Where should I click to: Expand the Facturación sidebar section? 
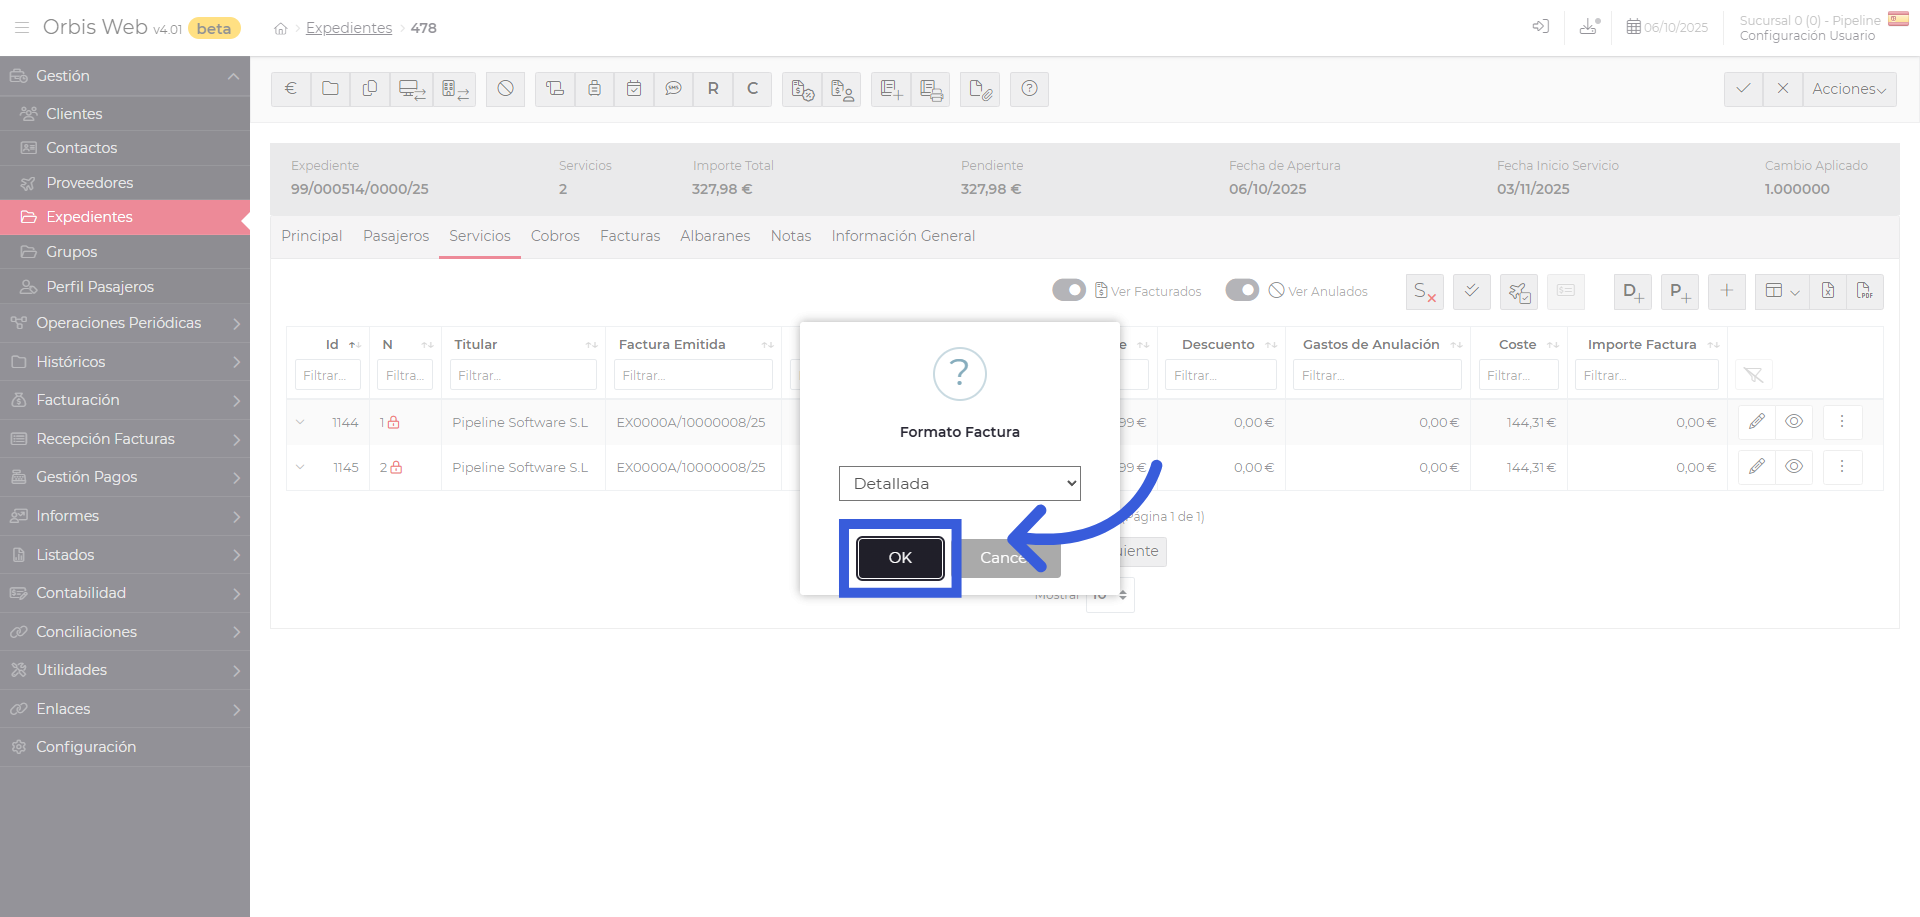125,400
